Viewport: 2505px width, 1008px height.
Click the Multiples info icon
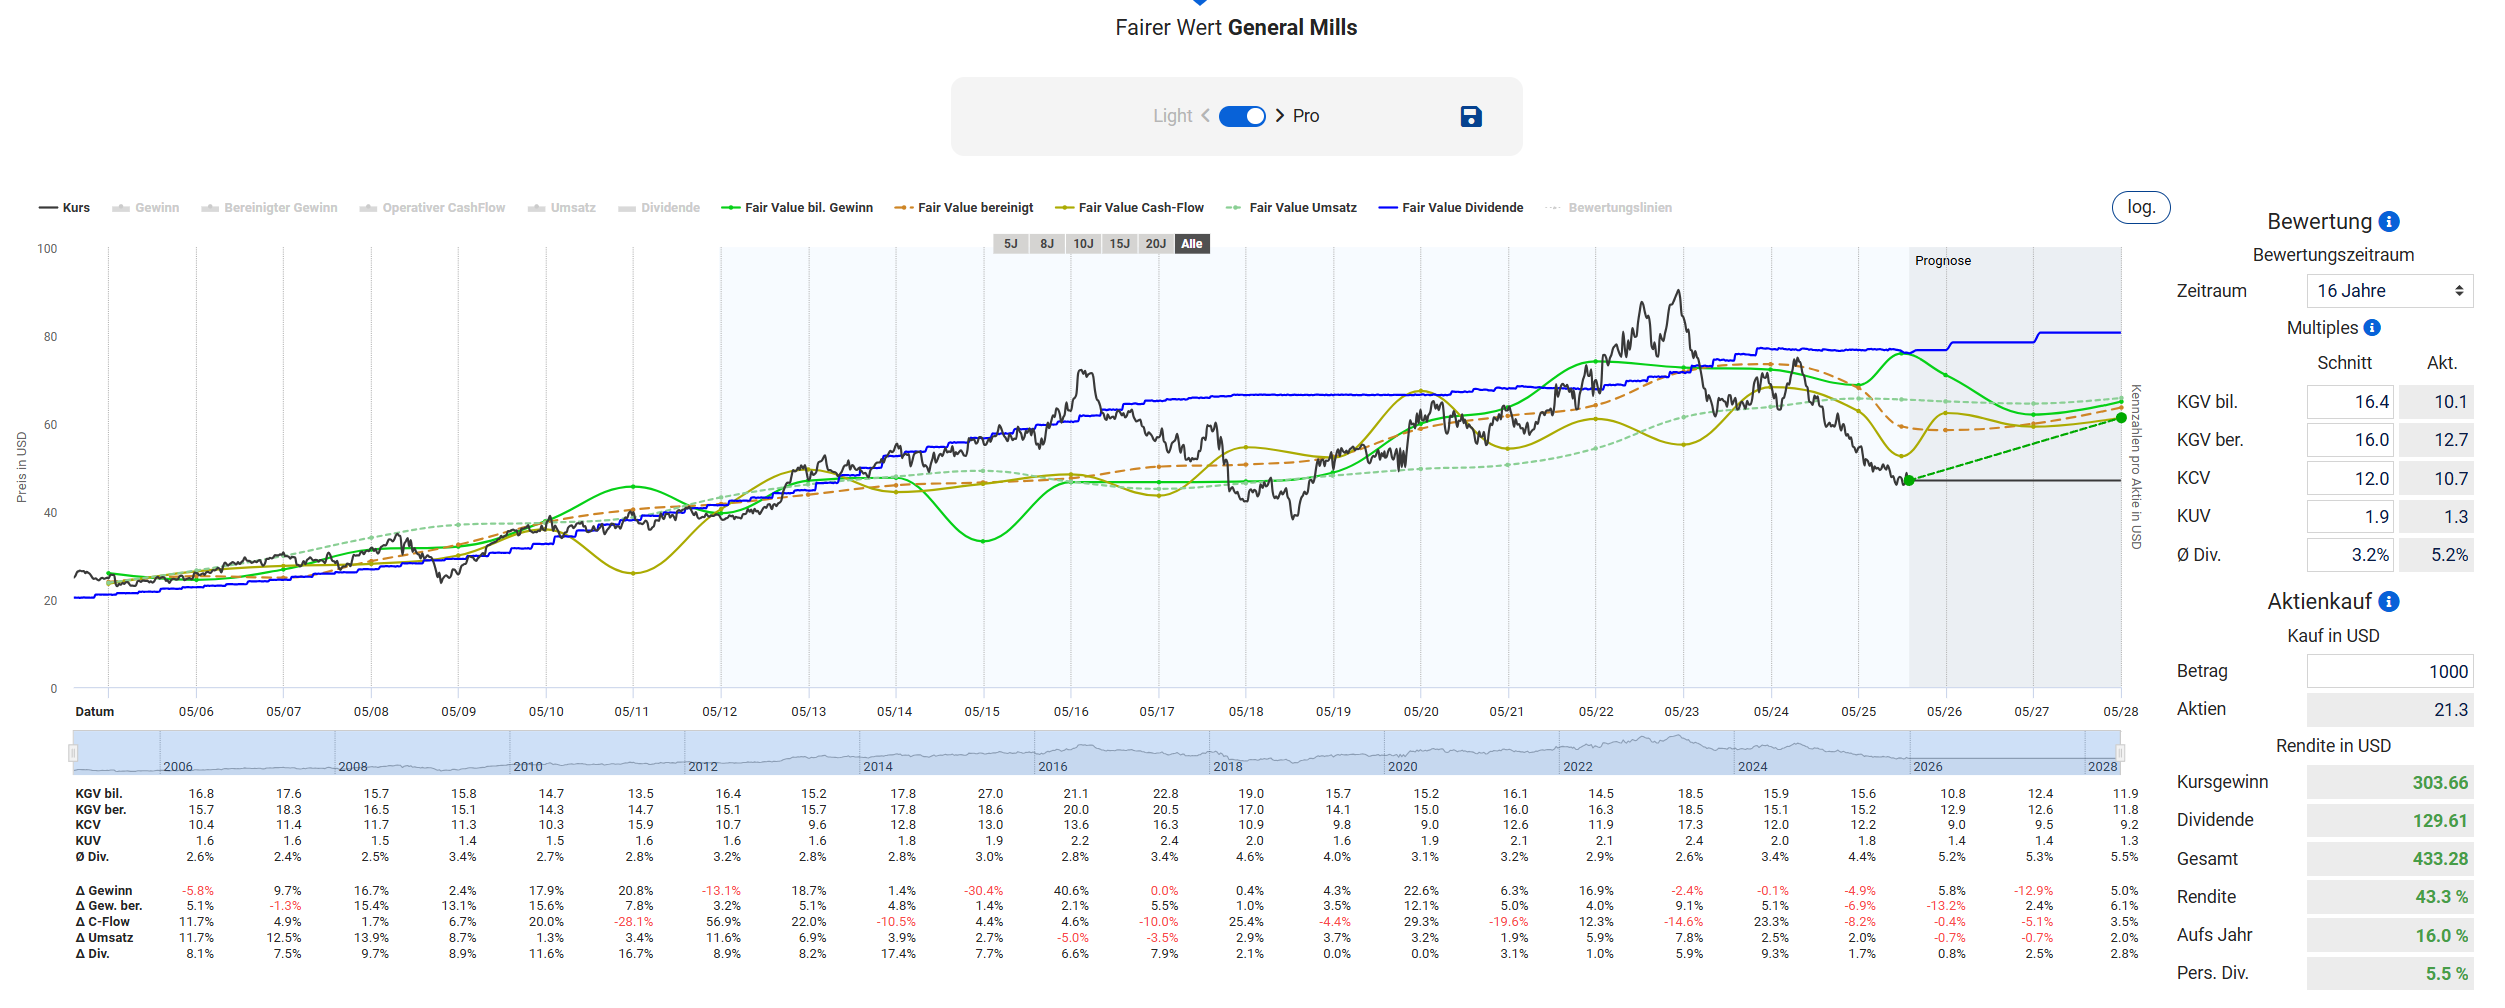tap(2372, 328)
